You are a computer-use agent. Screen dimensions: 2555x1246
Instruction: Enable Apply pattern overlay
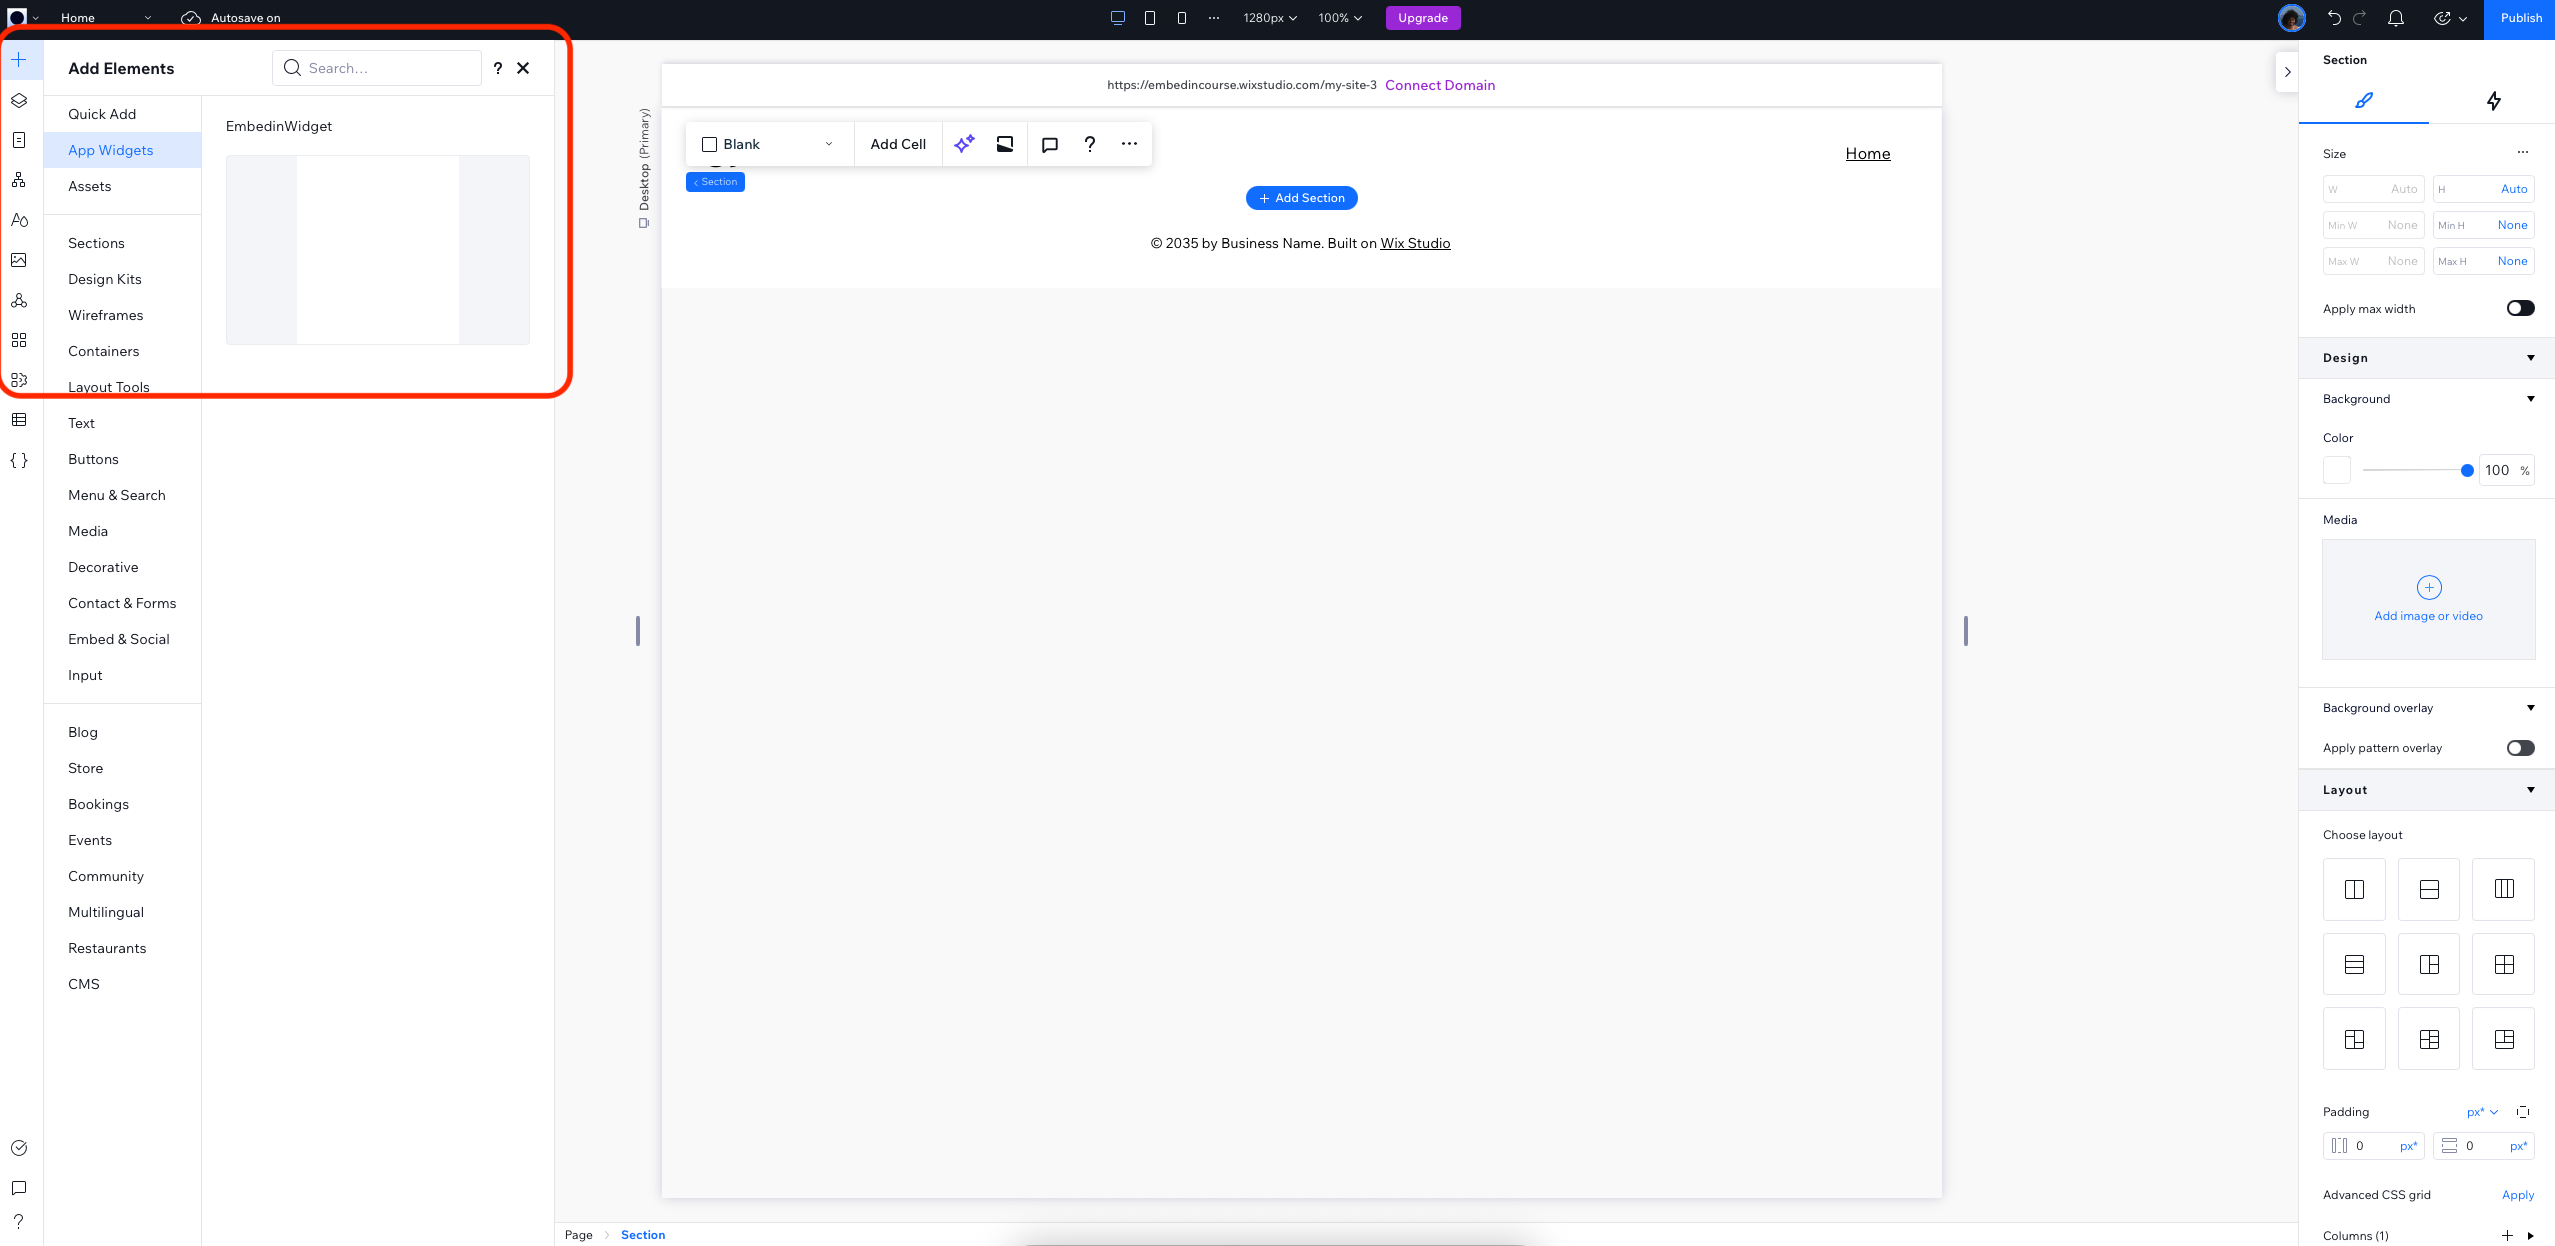[2519, 747]
